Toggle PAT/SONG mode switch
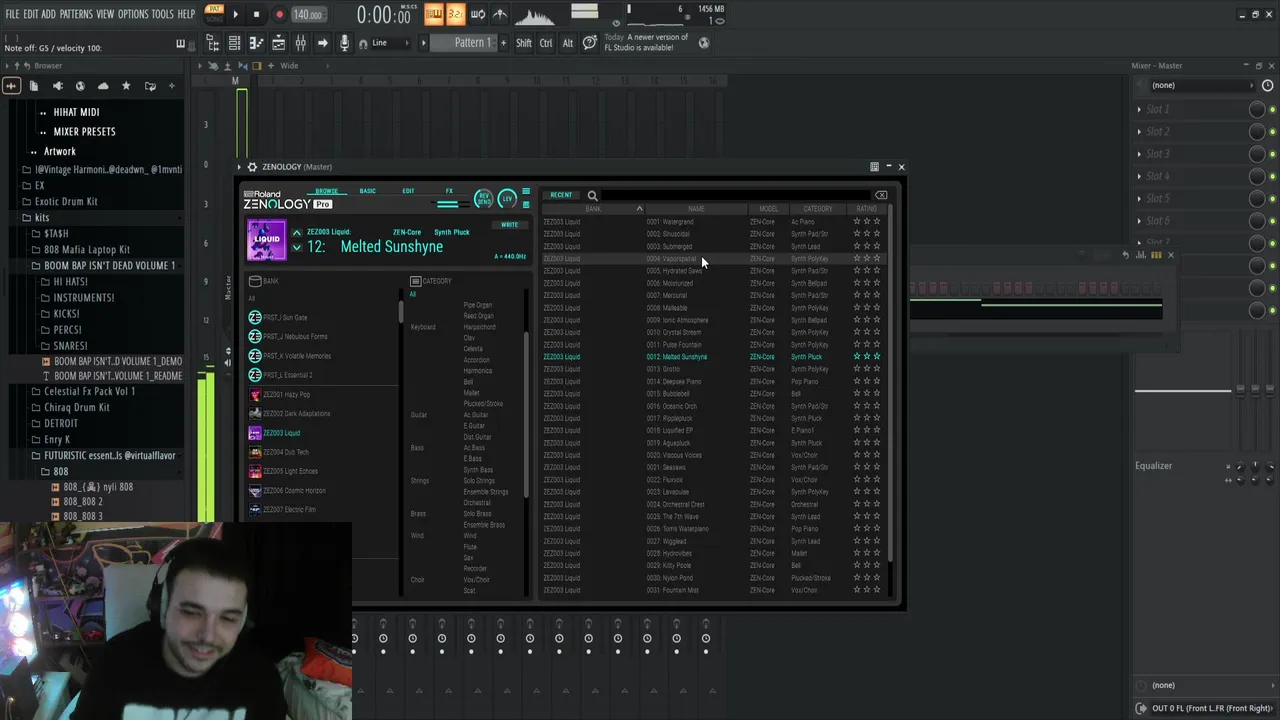The image size is (1280, 720). 214,13
